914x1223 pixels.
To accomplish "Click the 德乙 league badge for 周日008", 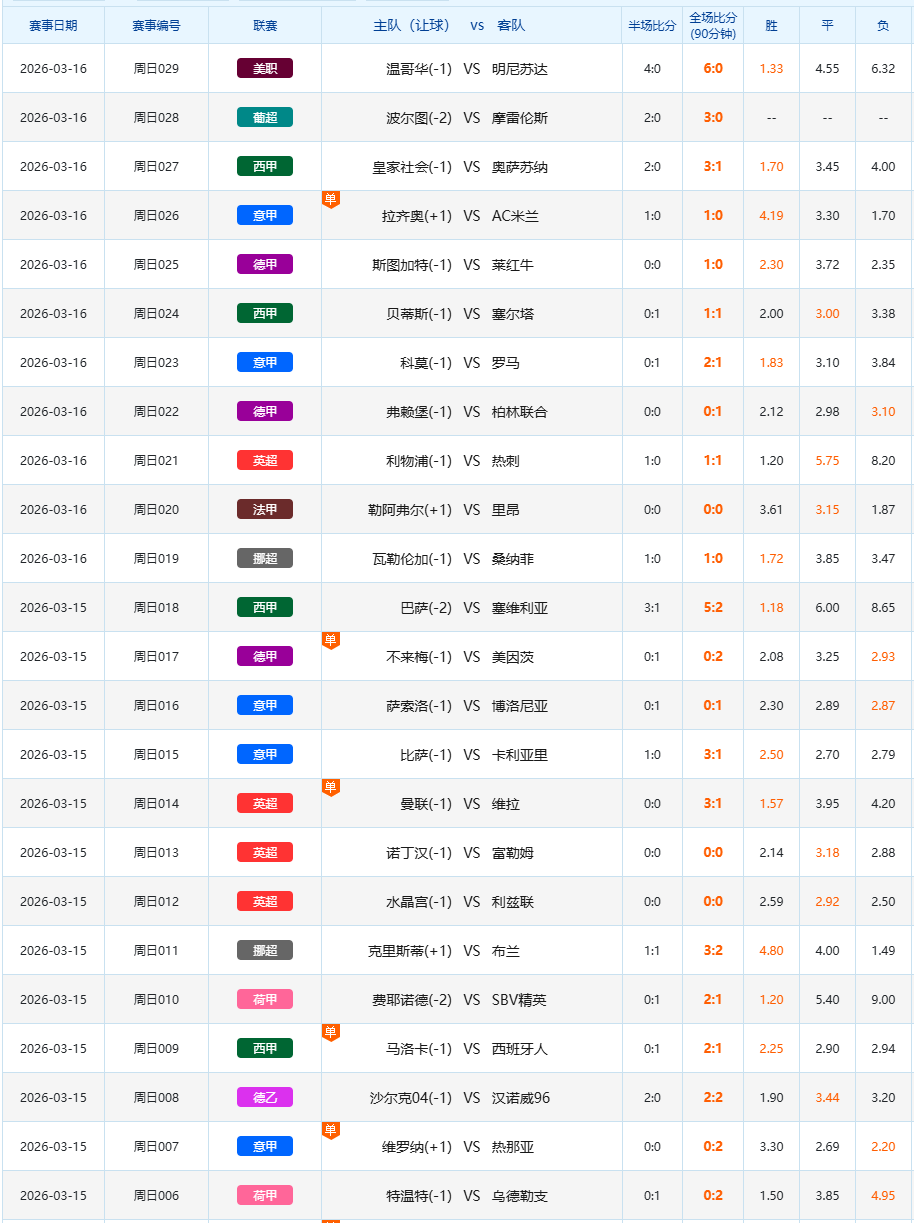I will click(x=265, y=1098).
